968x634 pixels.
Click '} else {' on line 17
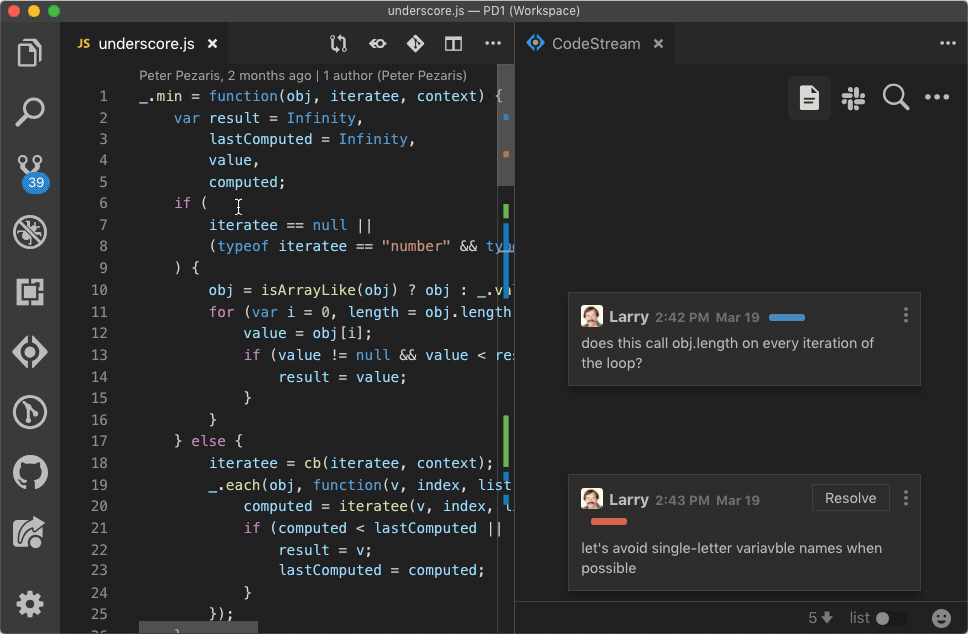pyautogui.click(x=208, y=441)
